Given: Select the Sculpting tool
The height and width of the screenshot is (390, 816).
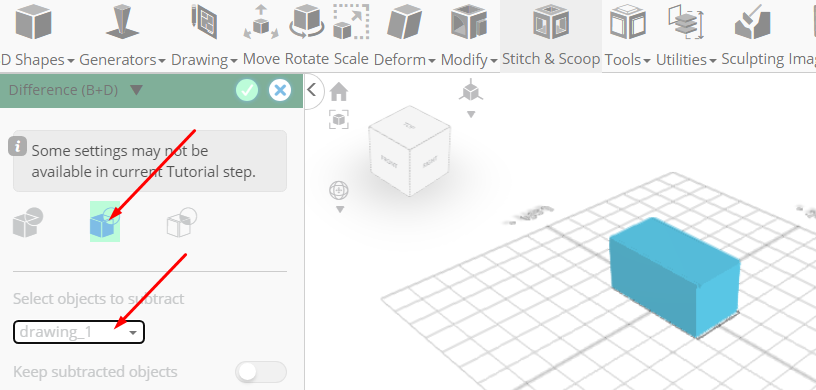Looking at the screenshot, I should click(x=753, y=36).
